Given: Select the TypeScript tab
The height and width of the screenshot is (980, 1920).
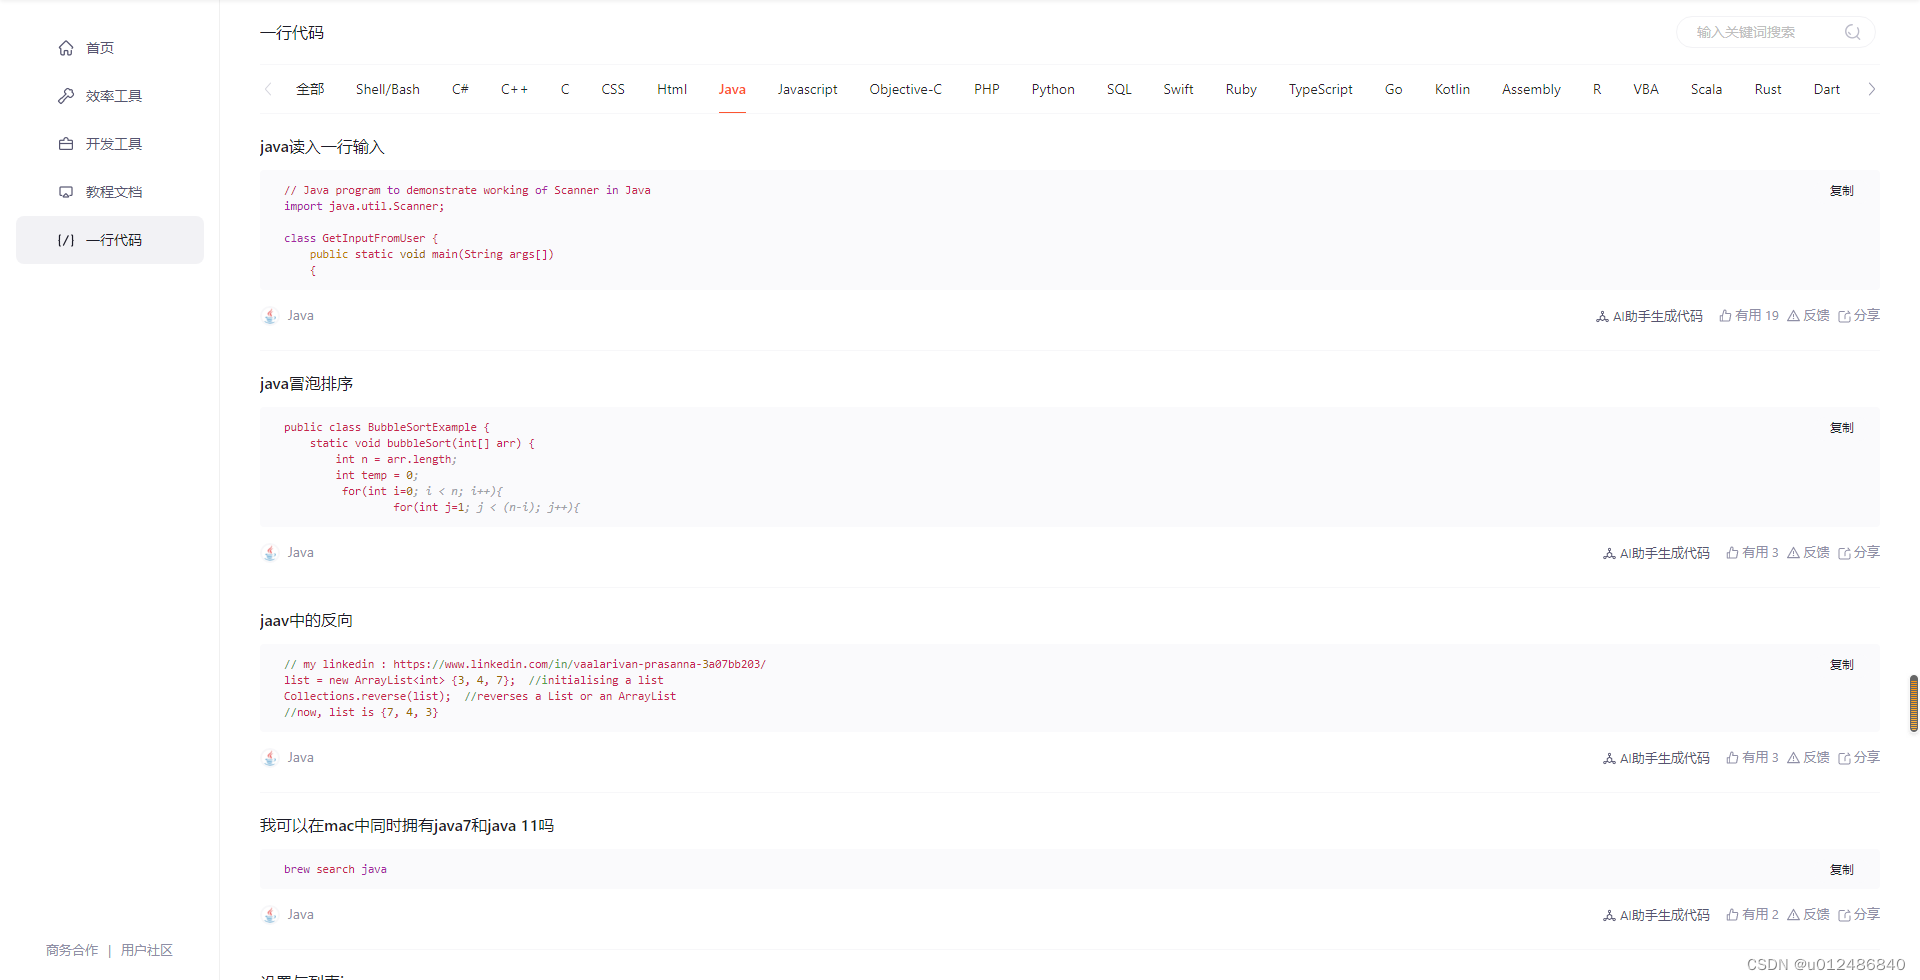Looking at the screenshot, I should [1320, 89].
